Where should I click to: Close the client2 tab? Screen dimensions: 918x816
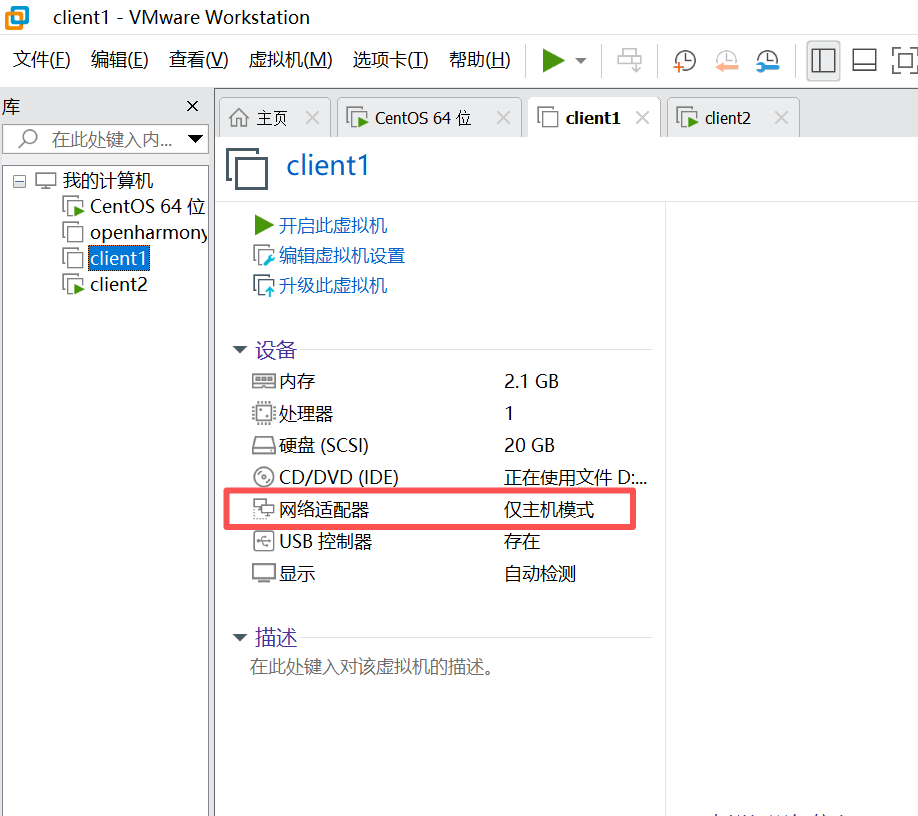pos(781,118)
